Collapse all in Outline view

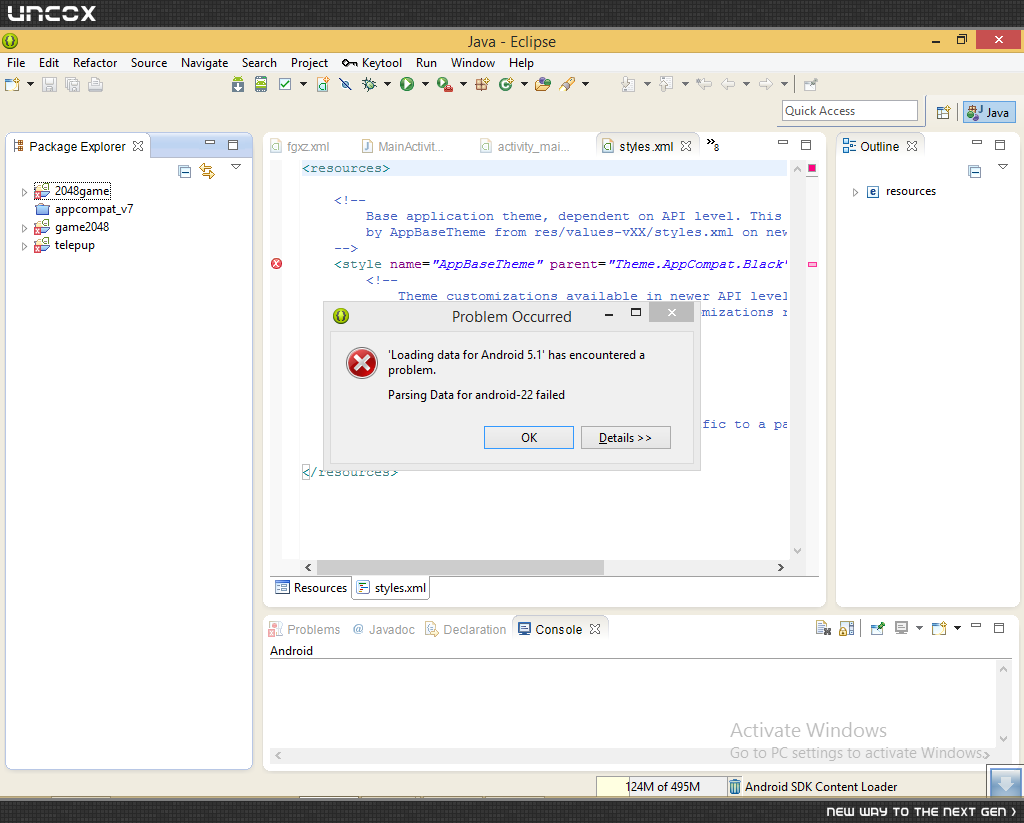coord(974,172)
